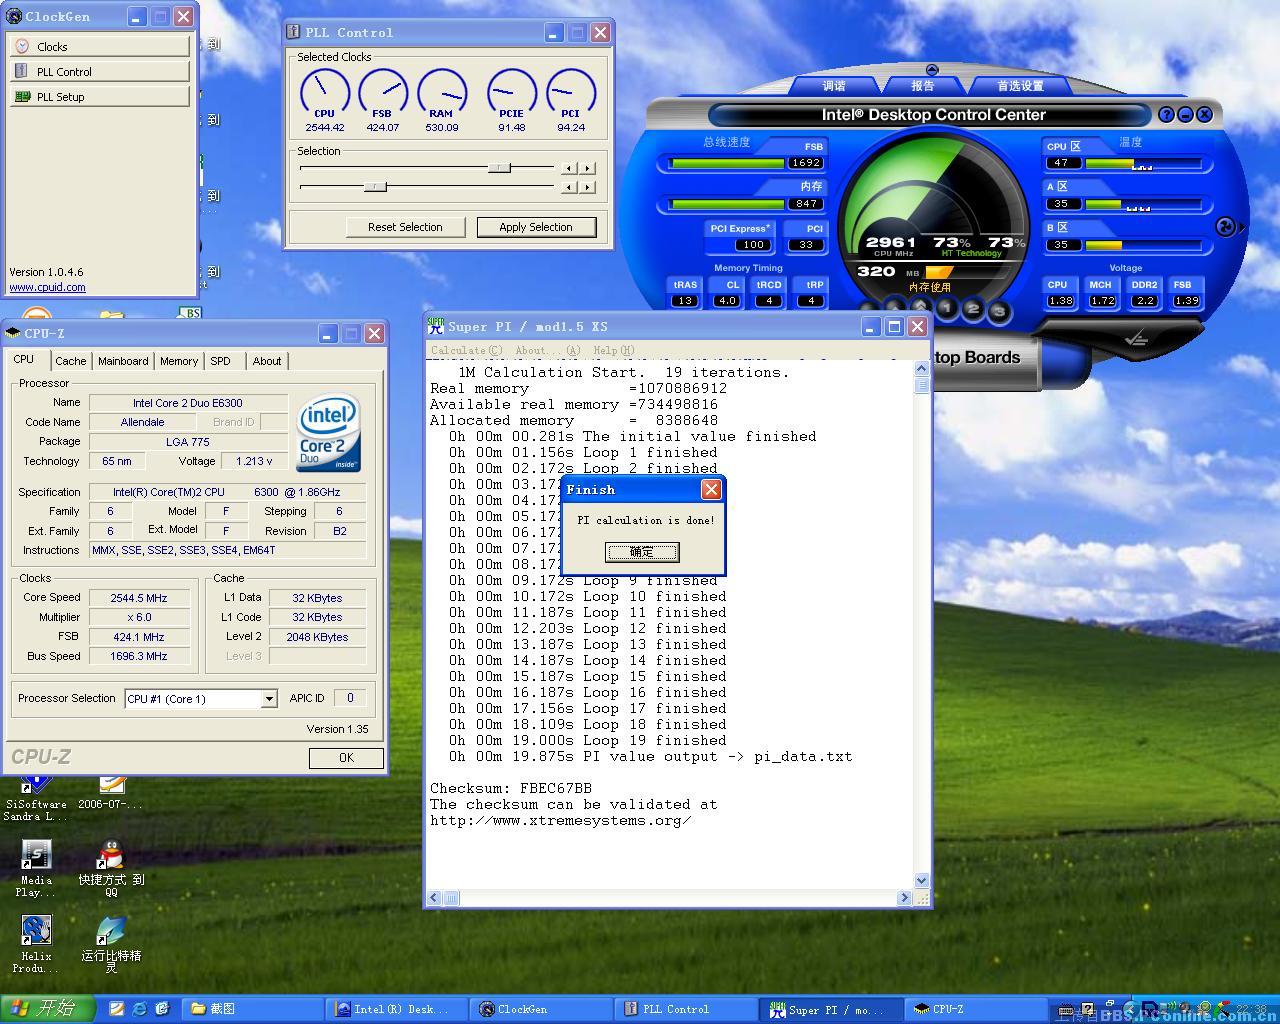Switch to the Cache tab in CPU-Z
This screenshot has height=1024, width=1280.
(70, 361)
